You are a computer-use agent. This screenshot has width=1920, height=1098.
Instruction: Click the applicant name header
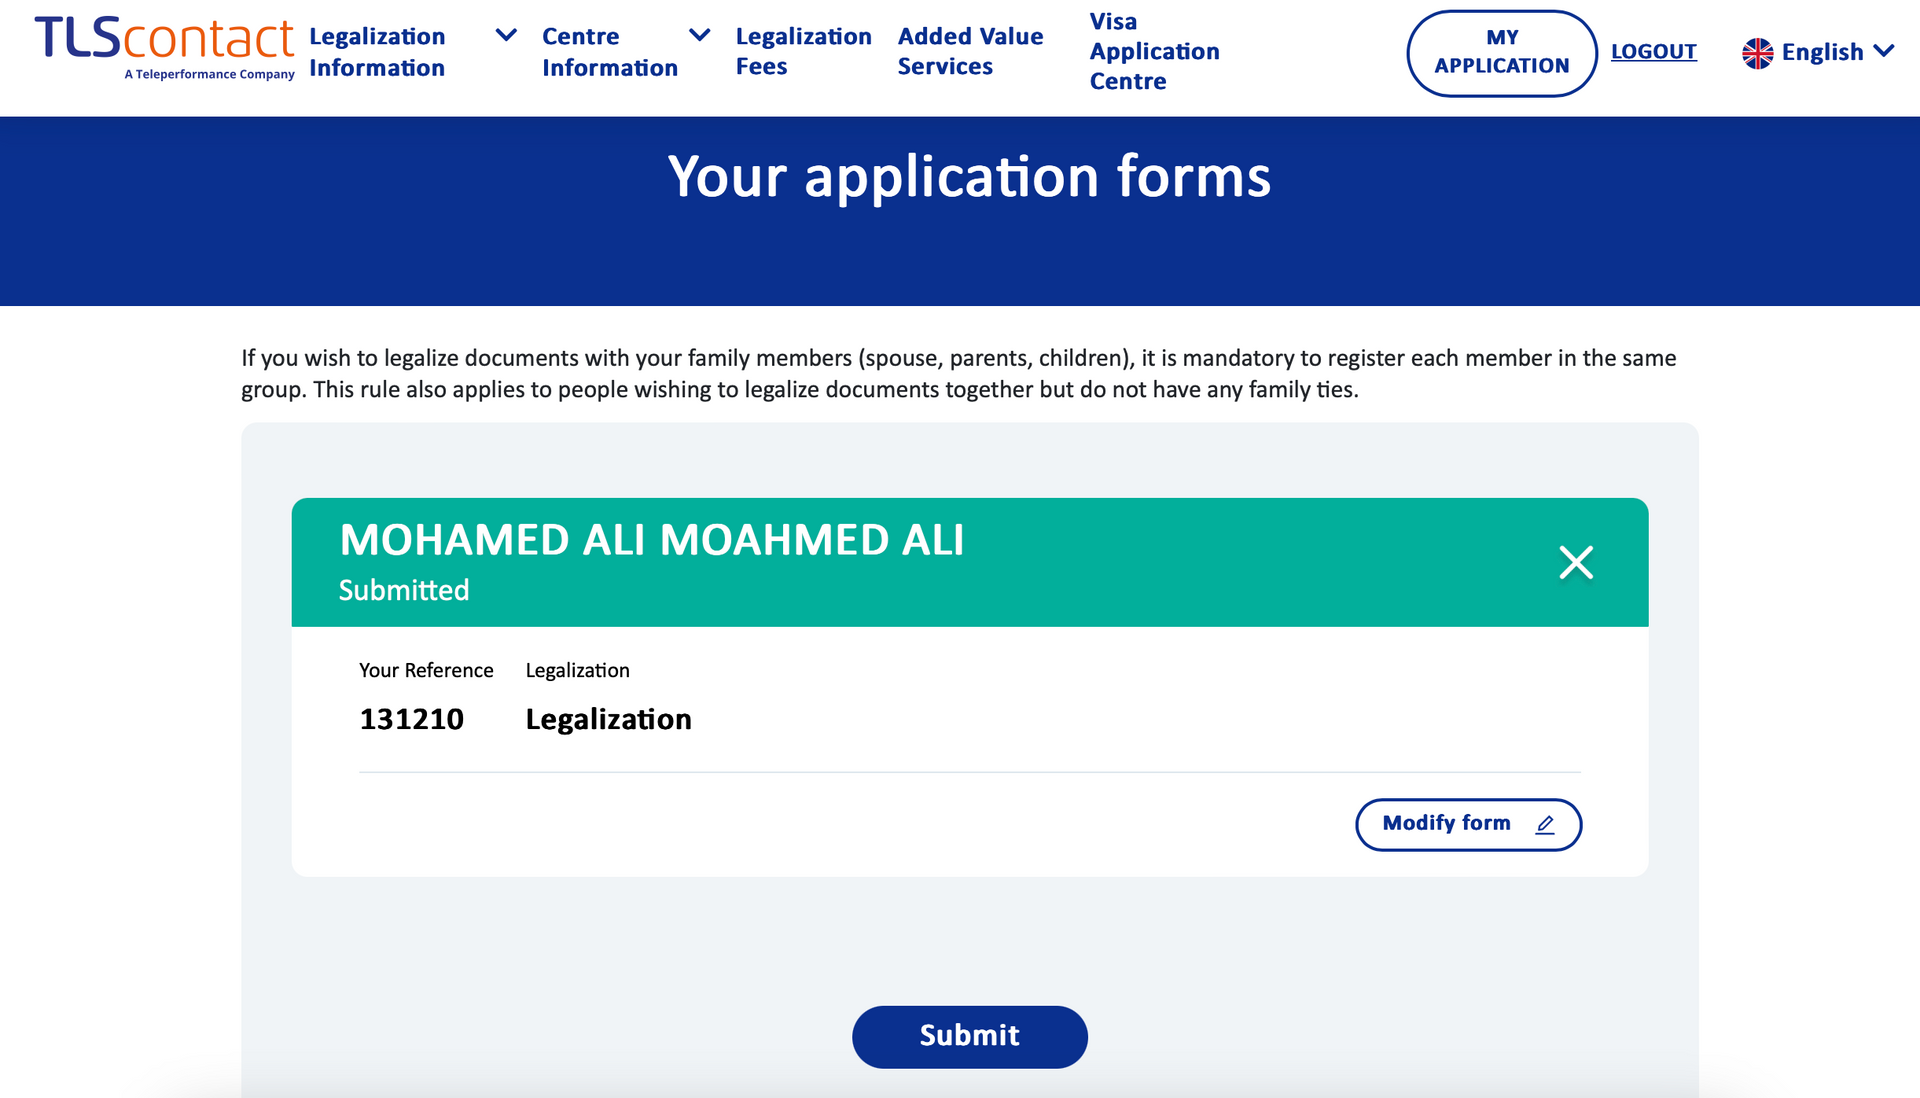pyautogui.click(x=651, y=540)
